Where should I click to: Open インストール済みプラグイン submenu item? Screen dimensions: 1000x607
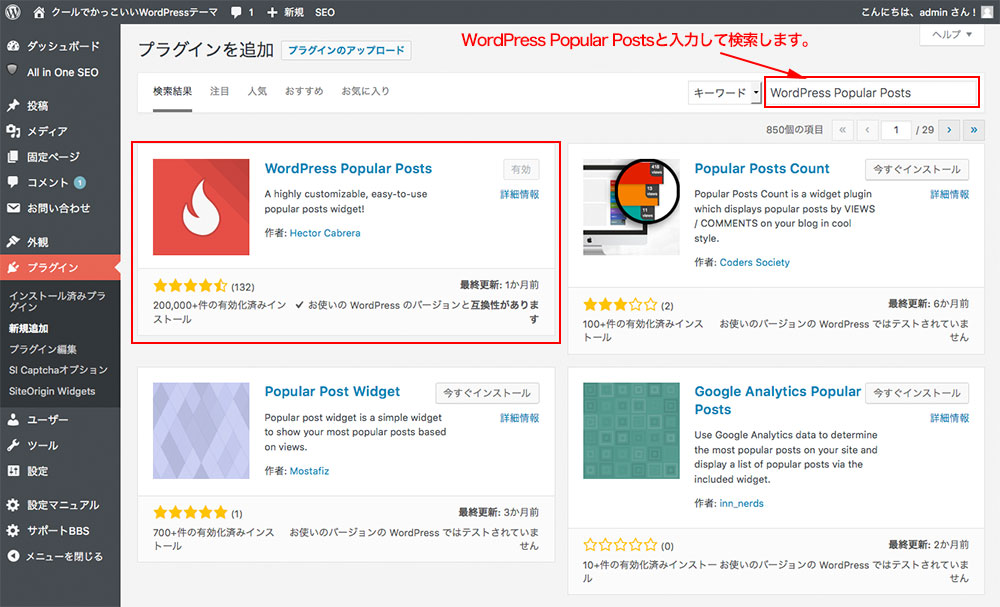click(57, 301)
